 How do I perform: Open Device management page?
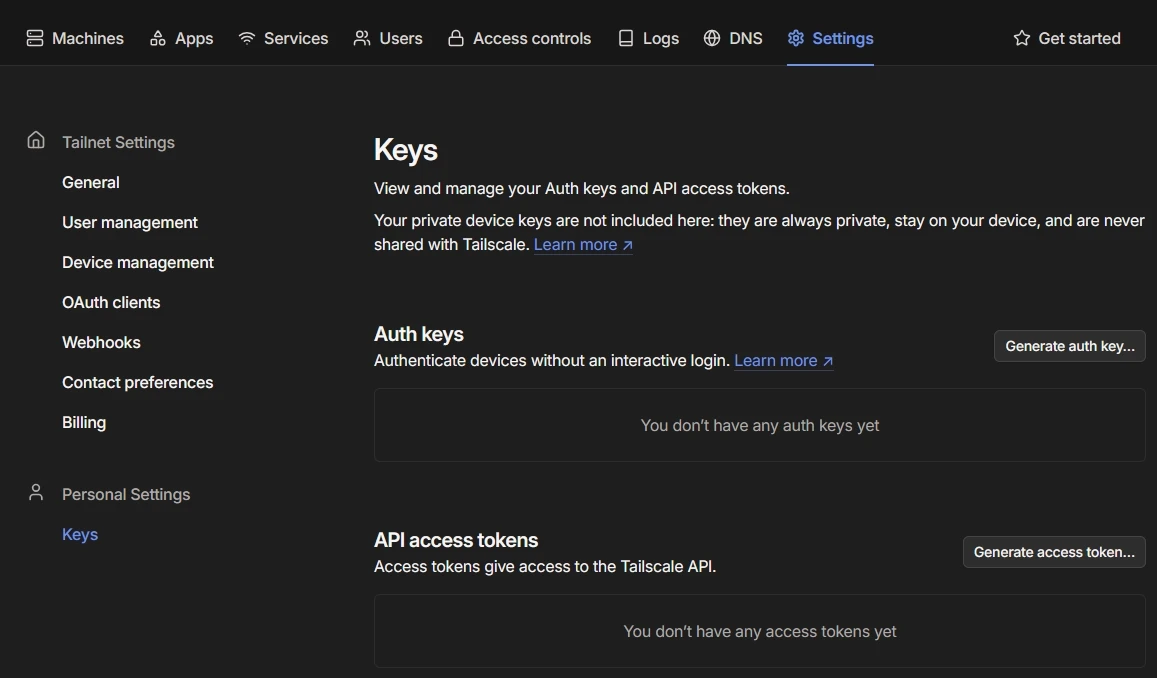138,262
